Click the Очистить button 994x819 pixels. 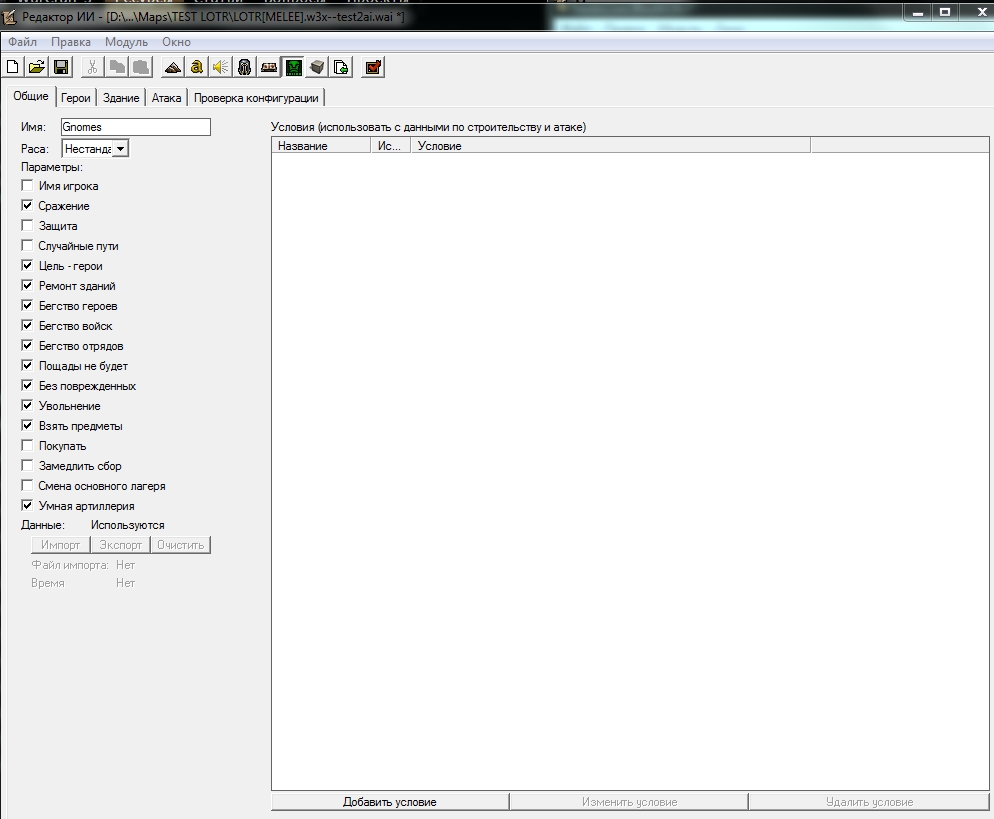point(181,545)
